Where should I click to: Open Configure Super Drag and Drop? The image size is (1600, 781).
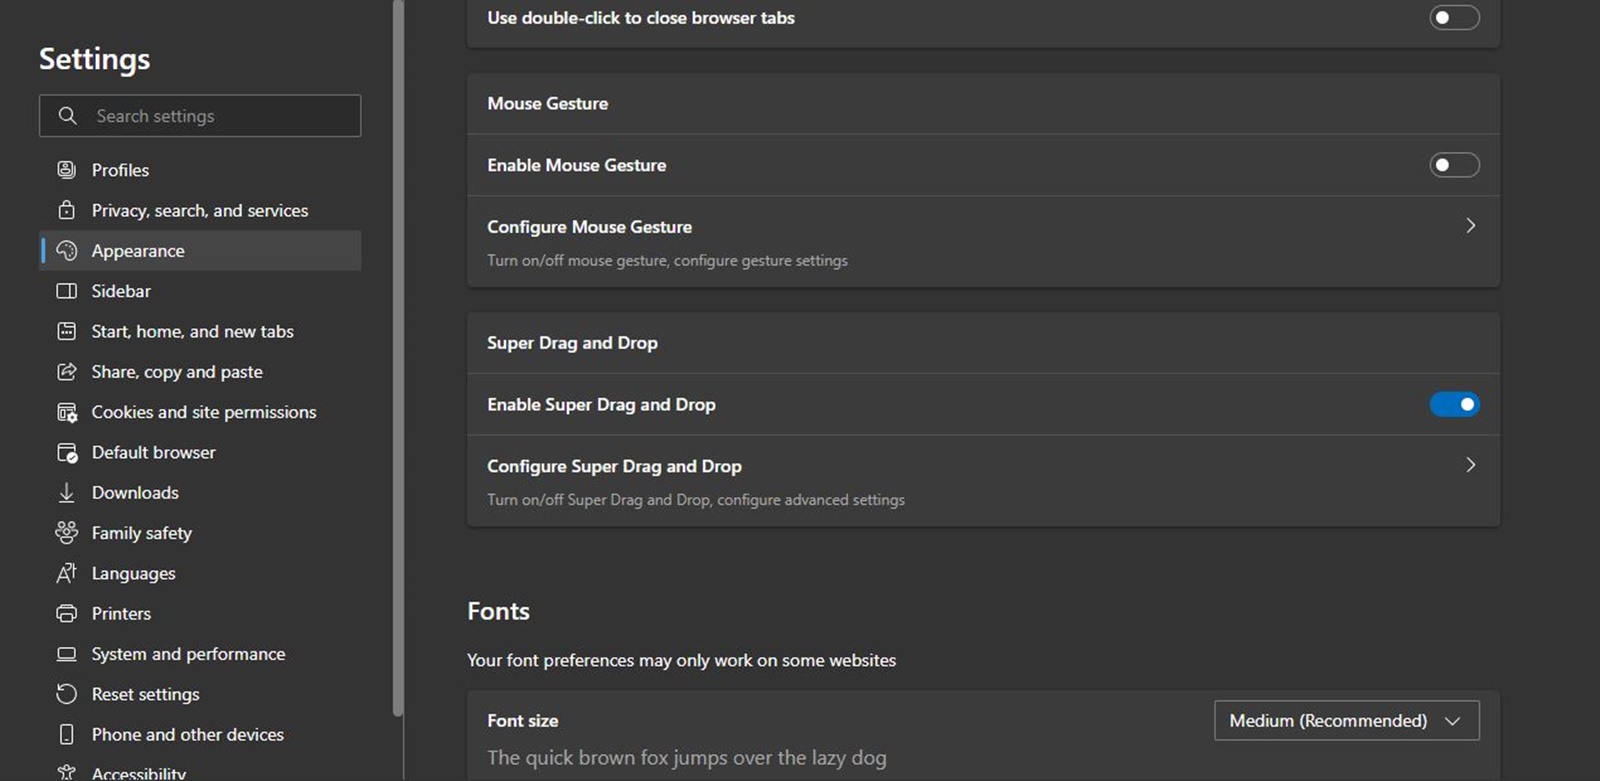pos(1469,465)
